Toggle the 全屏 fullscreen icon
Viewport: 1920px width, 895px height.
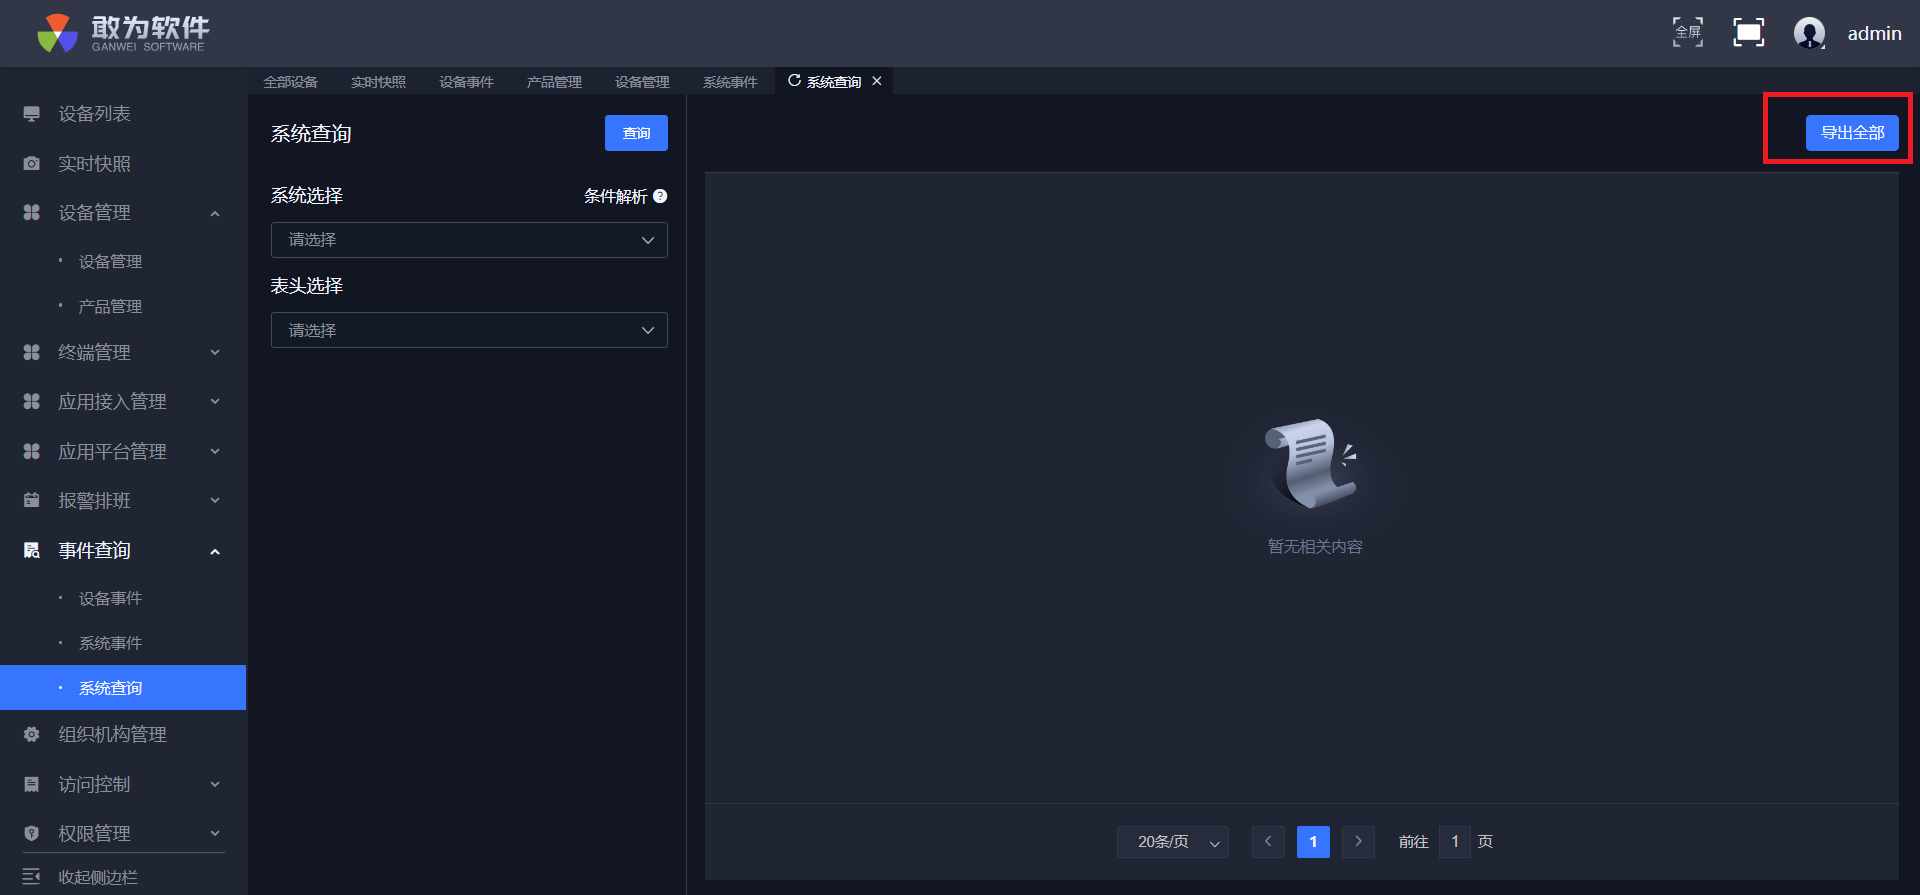click(1688, 33)
